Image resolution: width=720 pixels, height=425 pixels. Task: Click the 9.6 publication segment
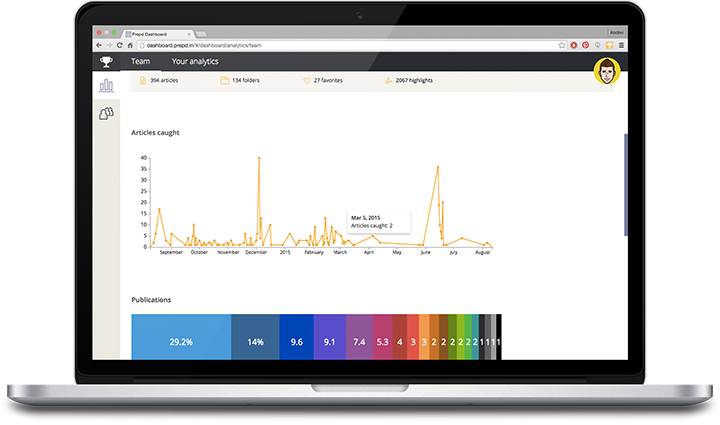click(297, 337)
